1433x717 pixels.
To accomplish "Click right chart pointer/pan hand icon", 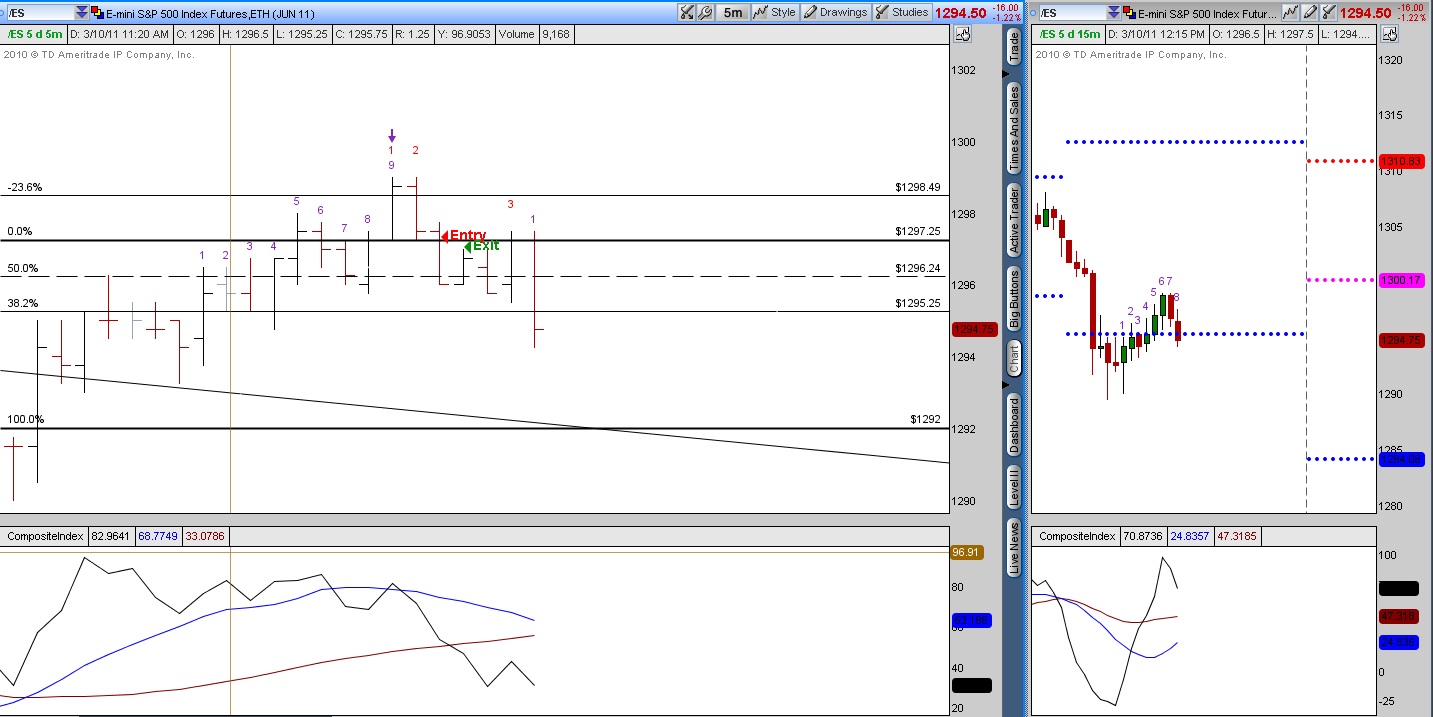I will click(x=1389, y=34).
